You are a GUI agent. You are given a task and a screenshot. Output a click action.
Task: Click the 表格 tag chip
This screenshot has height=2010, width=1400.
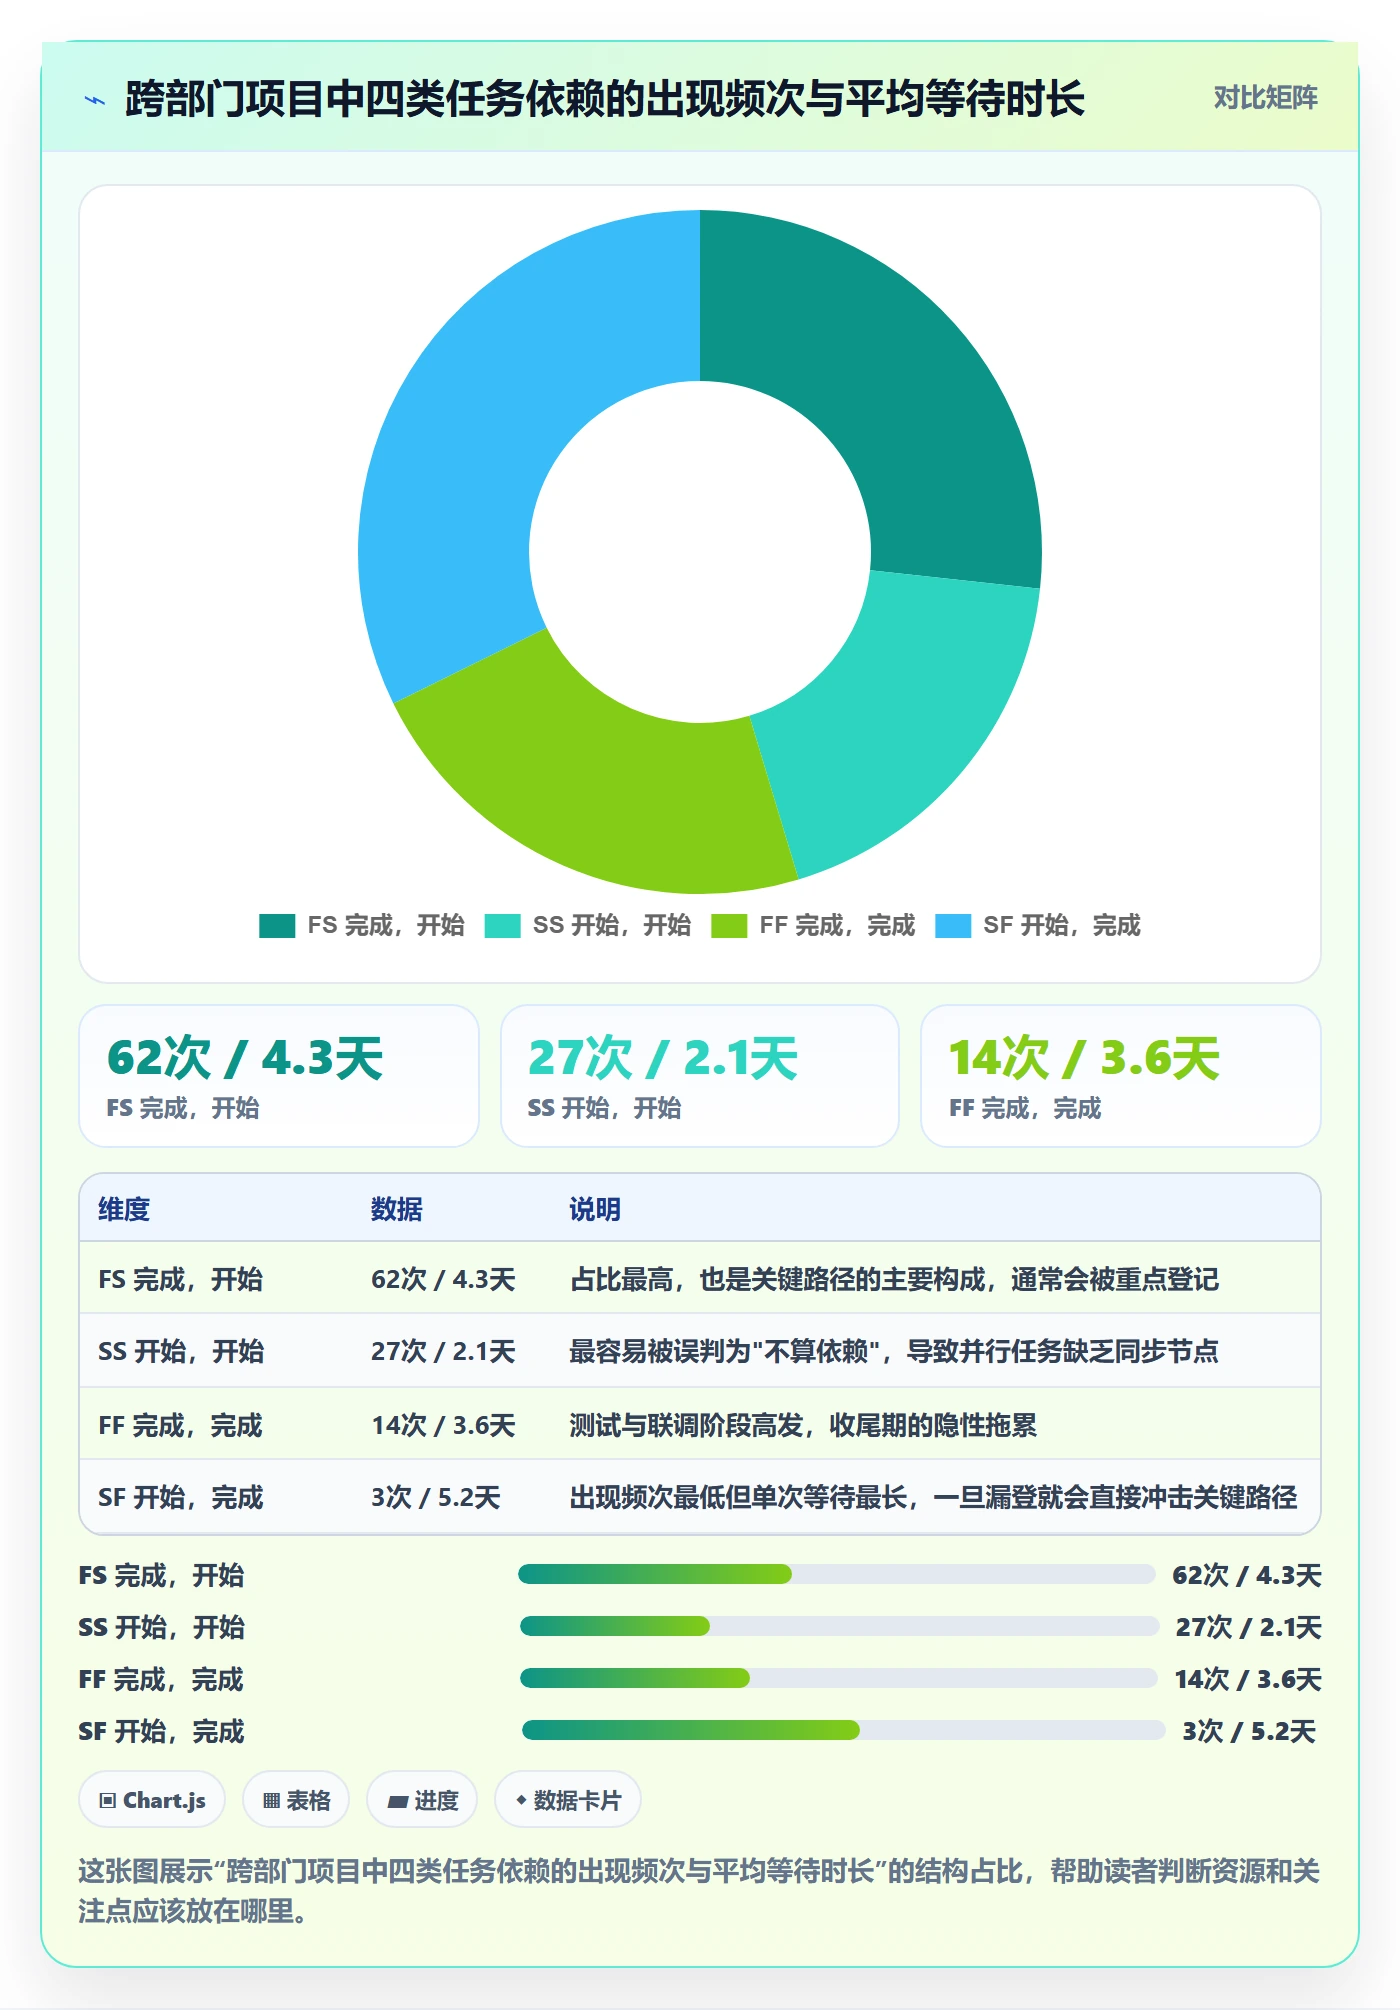(x=296, y=1800)
